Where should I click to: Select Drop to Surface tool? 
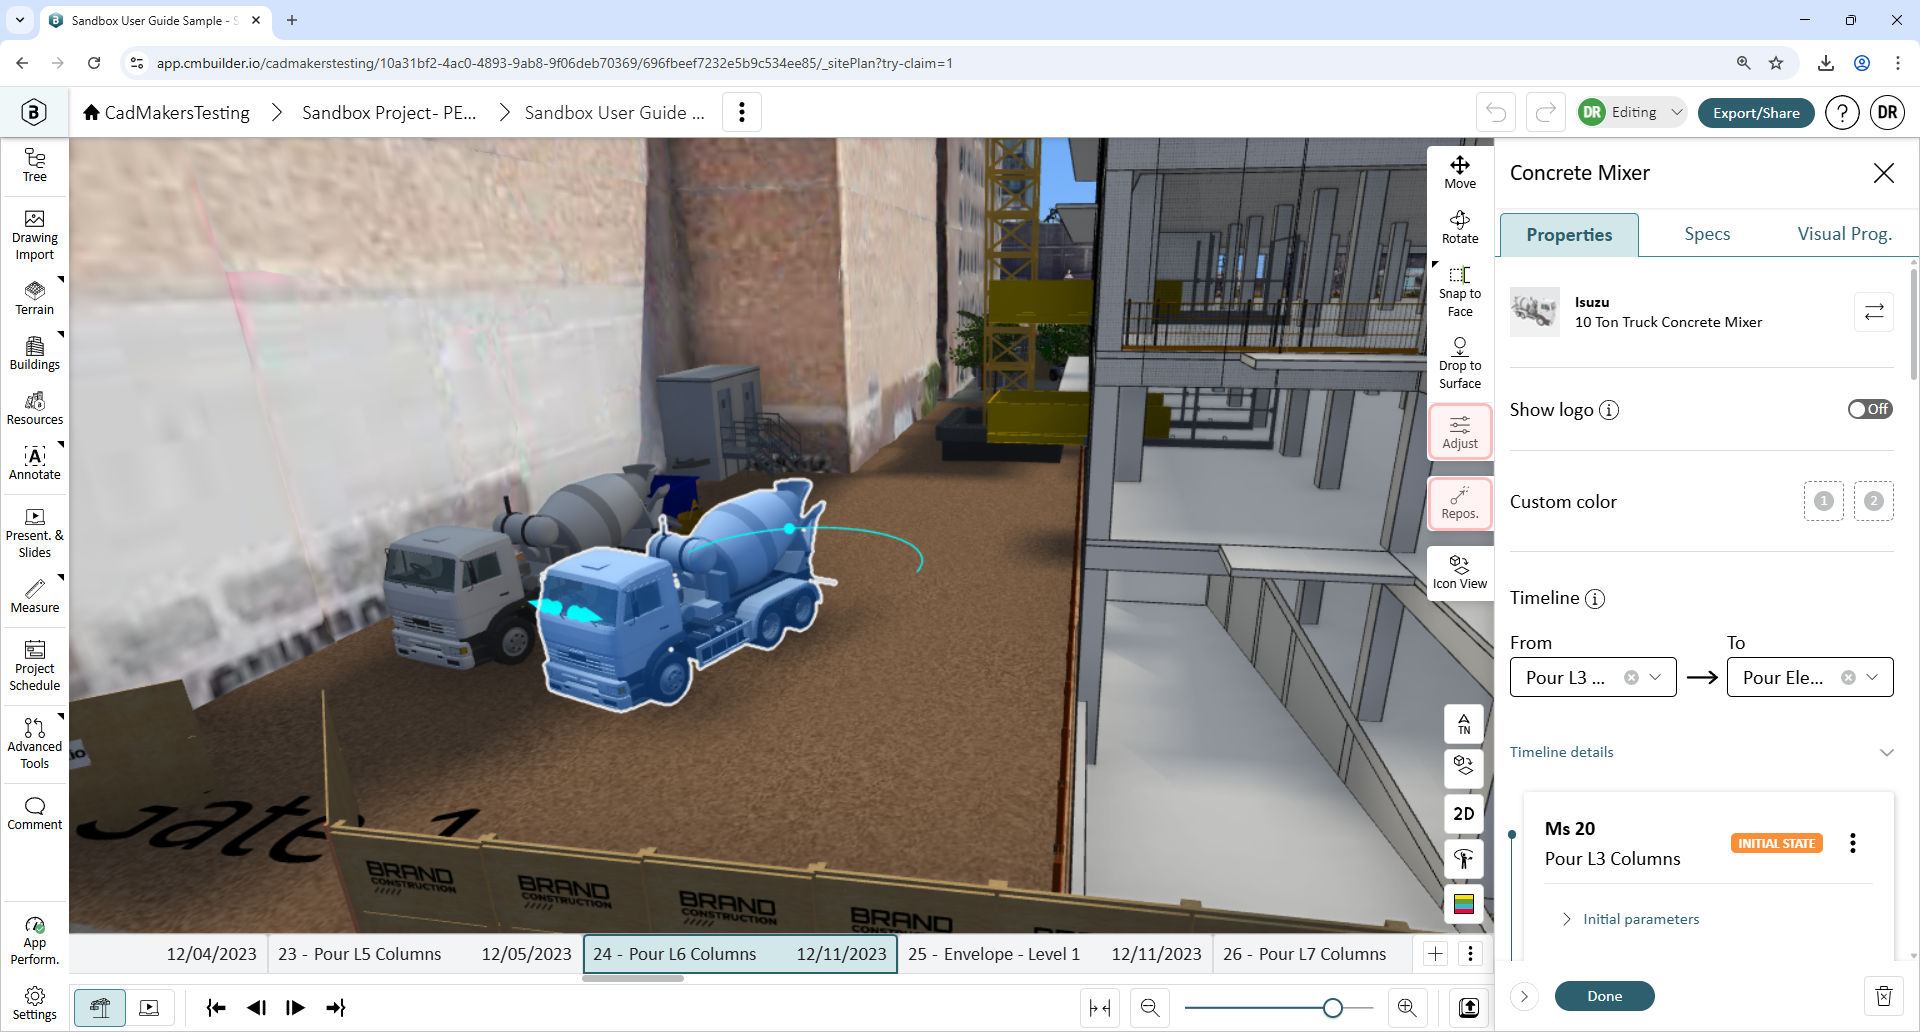point(1460,364)
